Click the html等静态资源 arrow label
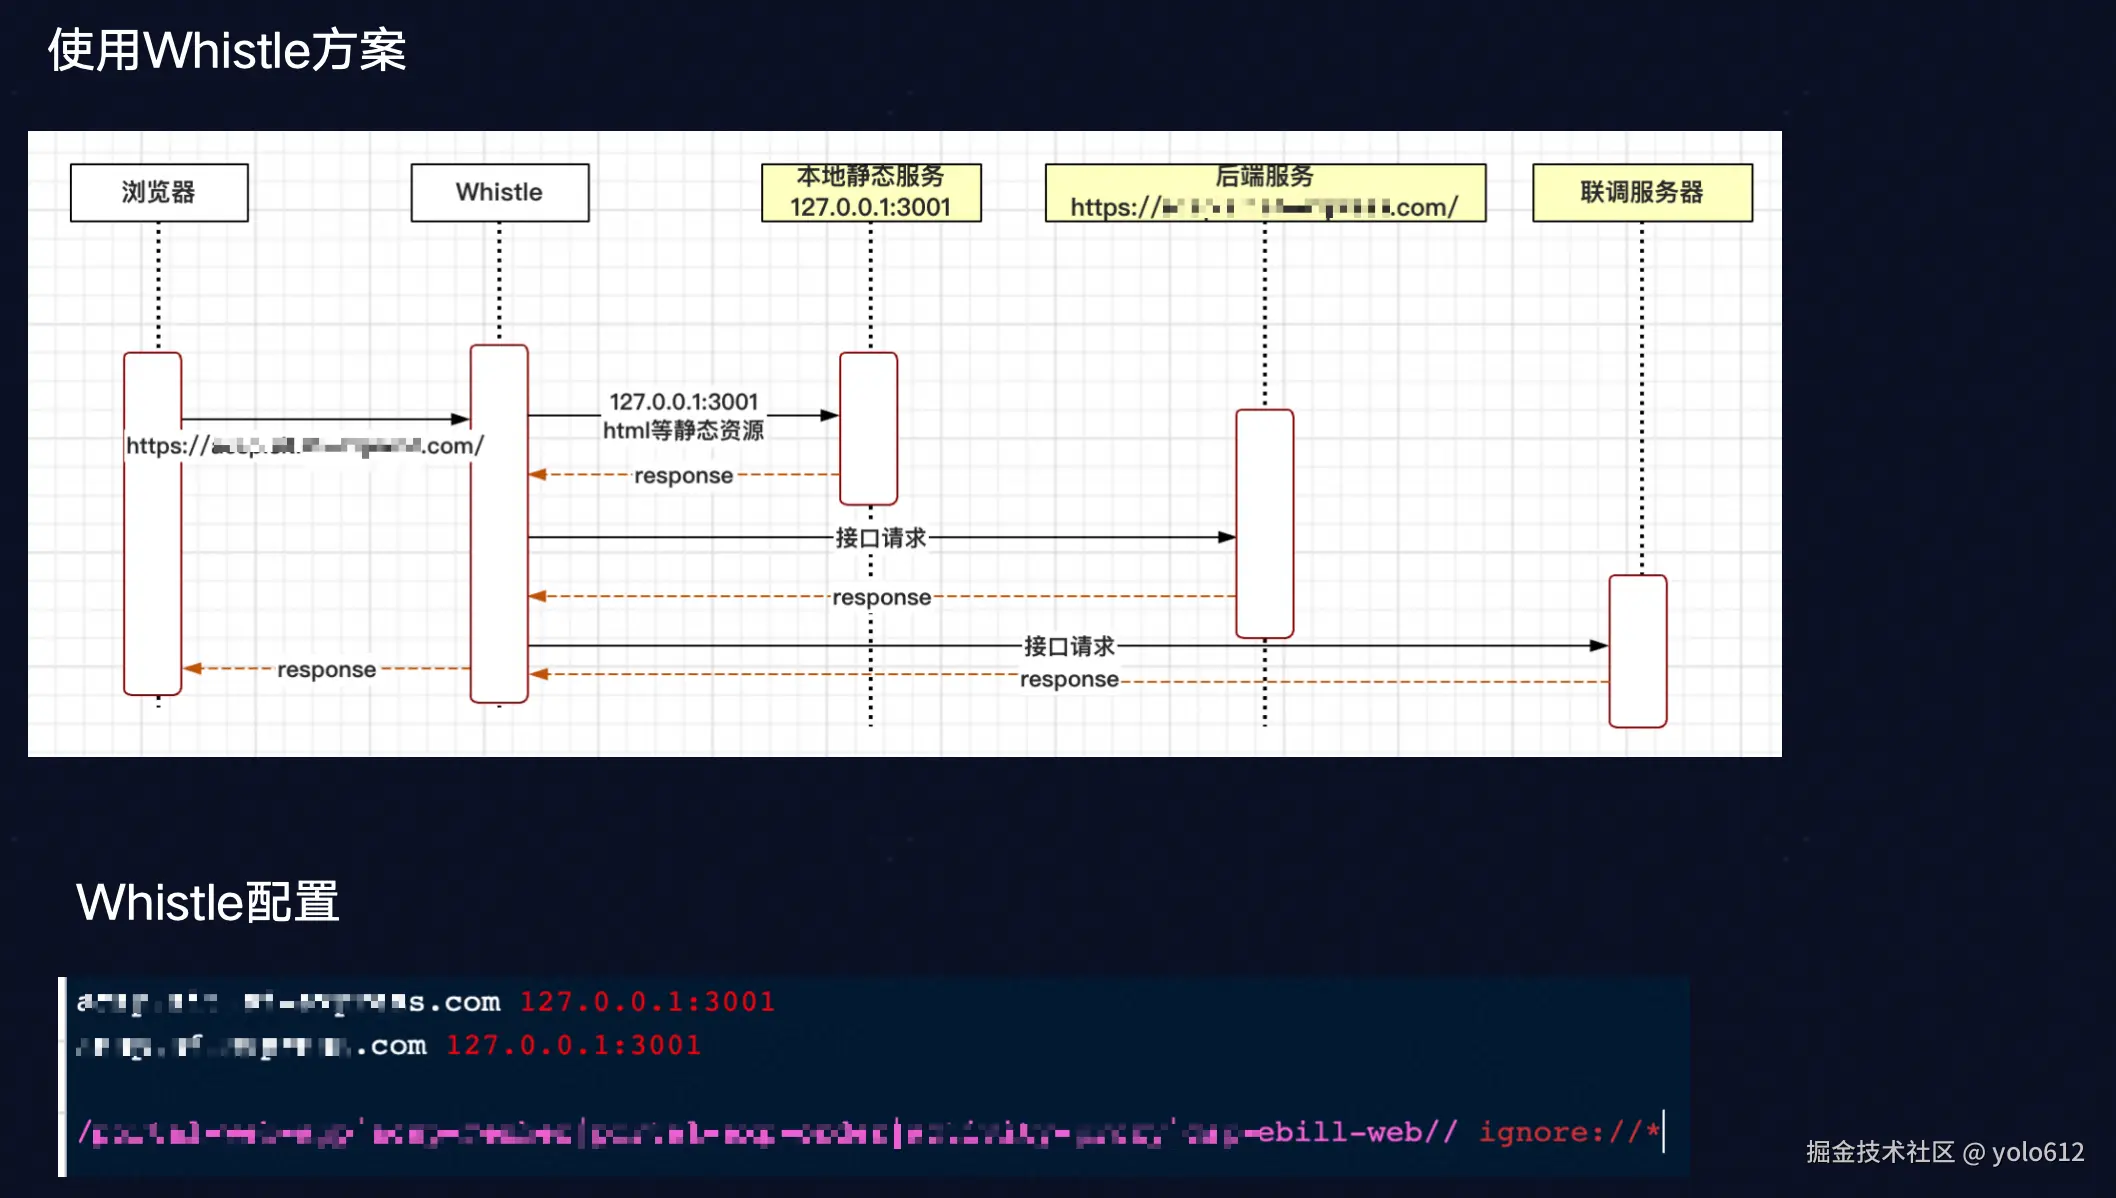Viewport: 2116px width, 1198px height. [x=683, y=430]
